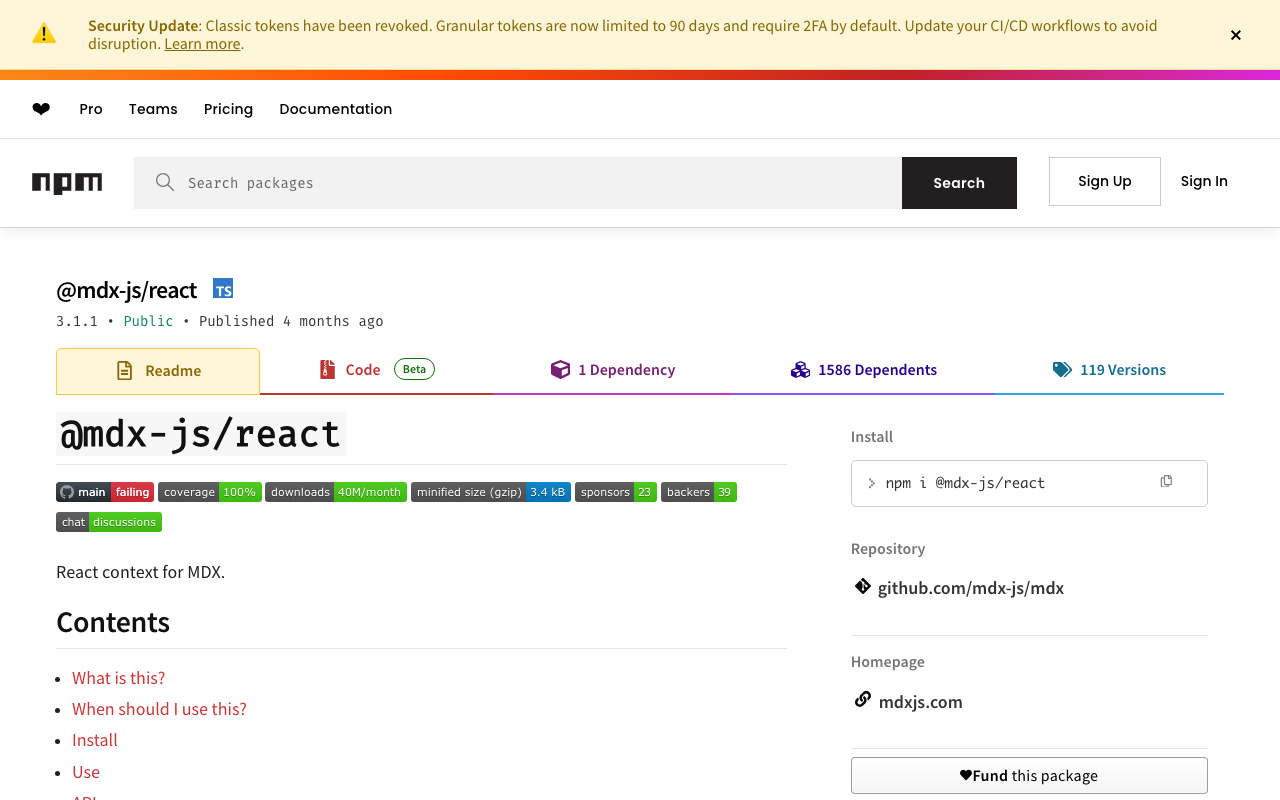Click the Search button
1280x800 pixels.
959,183
